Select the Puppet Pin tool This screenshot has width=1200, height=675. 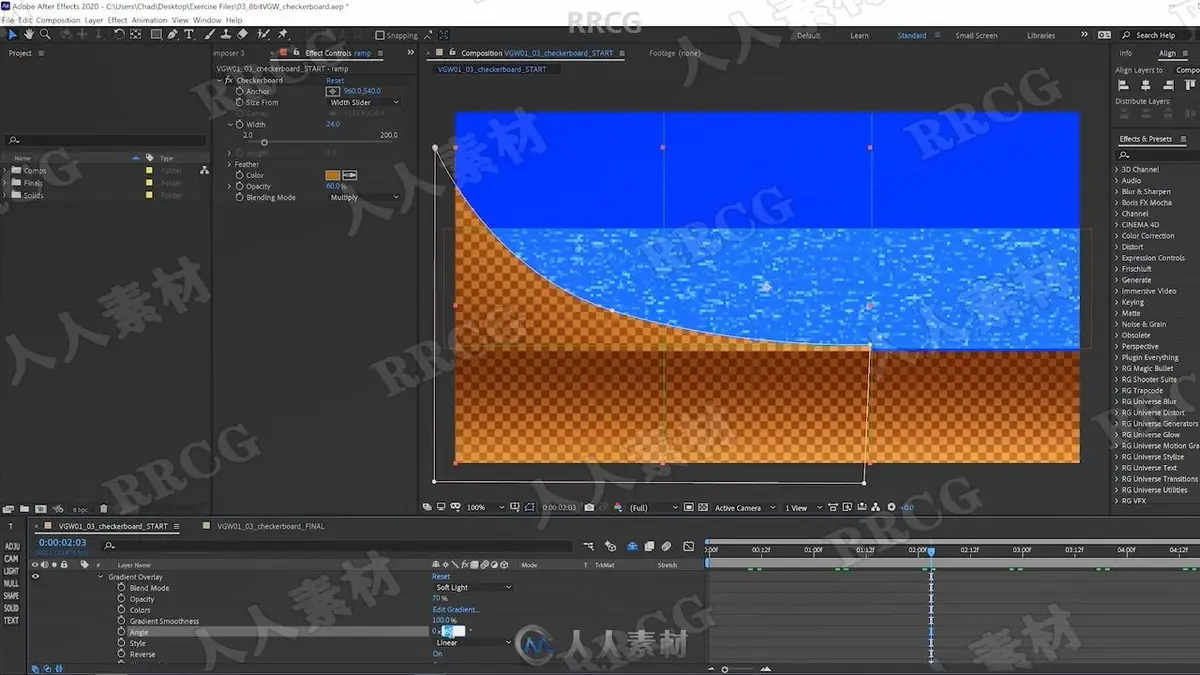pos(283,34)
